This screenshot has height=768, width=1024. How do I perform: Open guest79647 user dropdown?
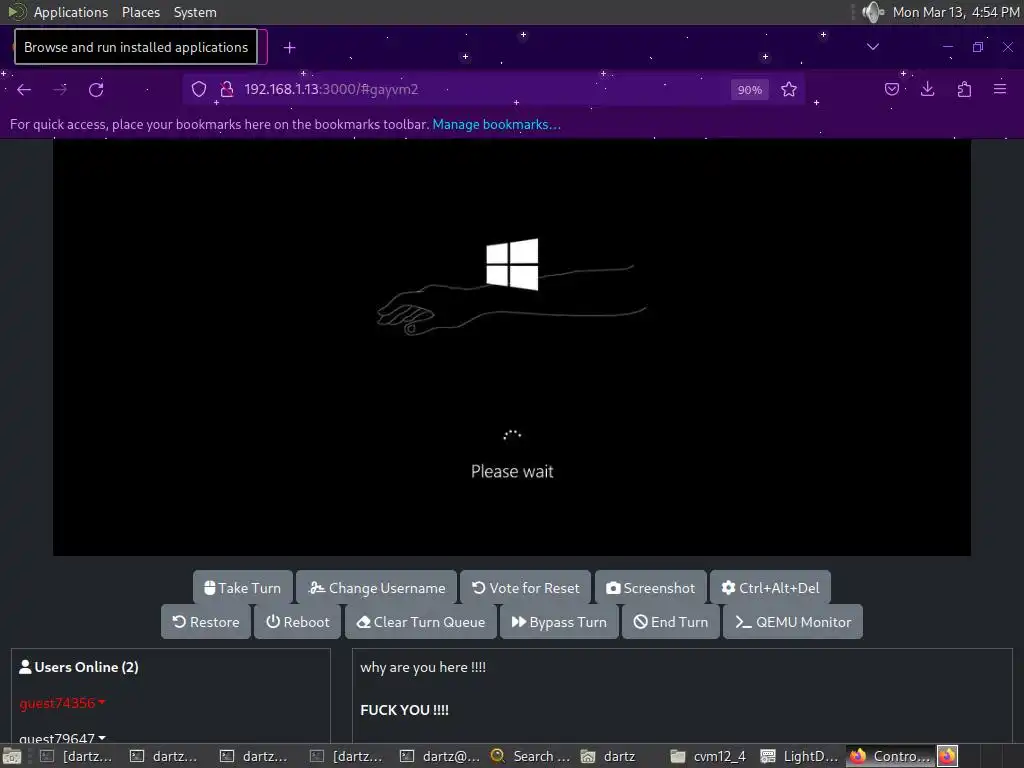click(x=63, y=739)
